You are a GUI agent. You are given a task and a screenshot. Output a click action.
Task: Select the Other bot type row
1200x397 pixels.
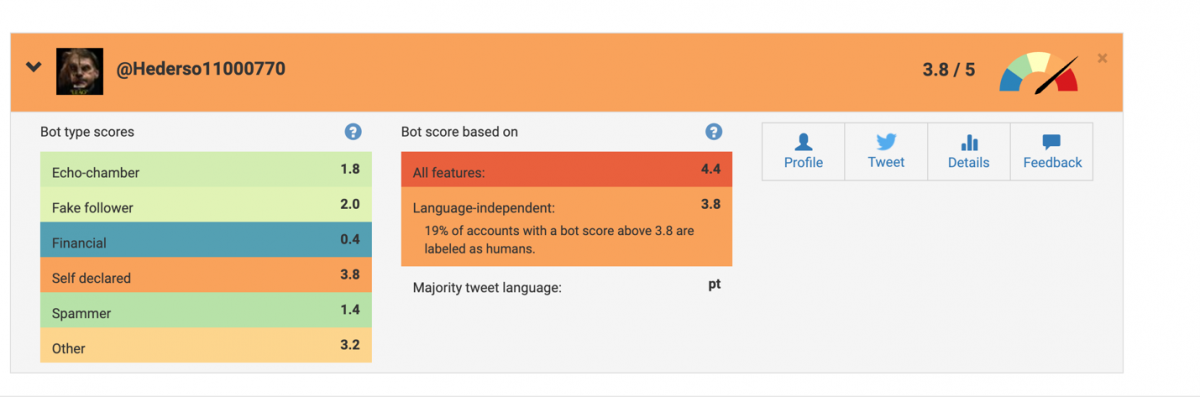[206, 345]
